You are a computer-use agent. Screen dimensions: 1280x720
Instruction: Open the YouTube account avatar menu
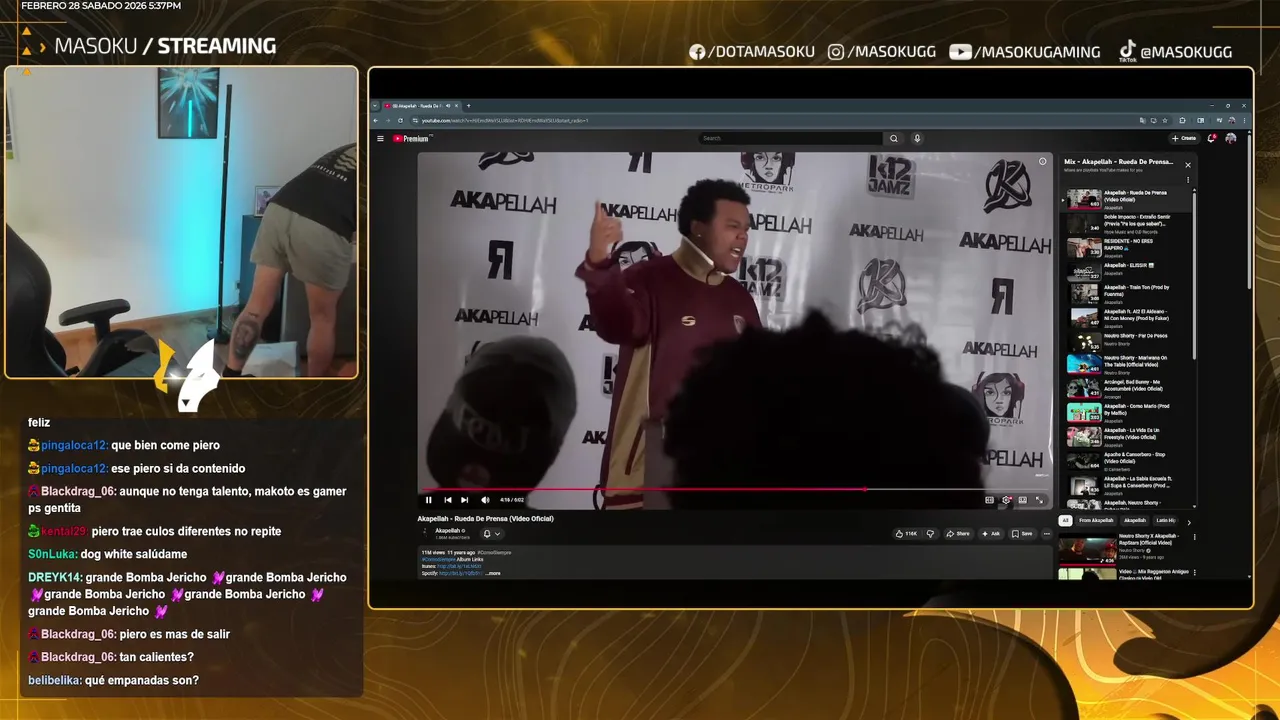tap(1231, 138)
